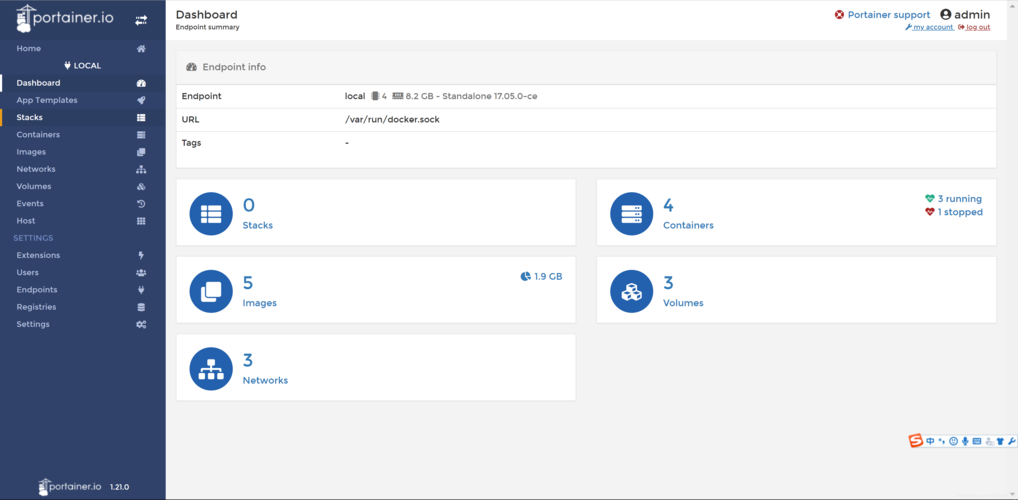1018x500 pixels.
Task: Click the Endpoints plug icon
Action: point(141,290)
